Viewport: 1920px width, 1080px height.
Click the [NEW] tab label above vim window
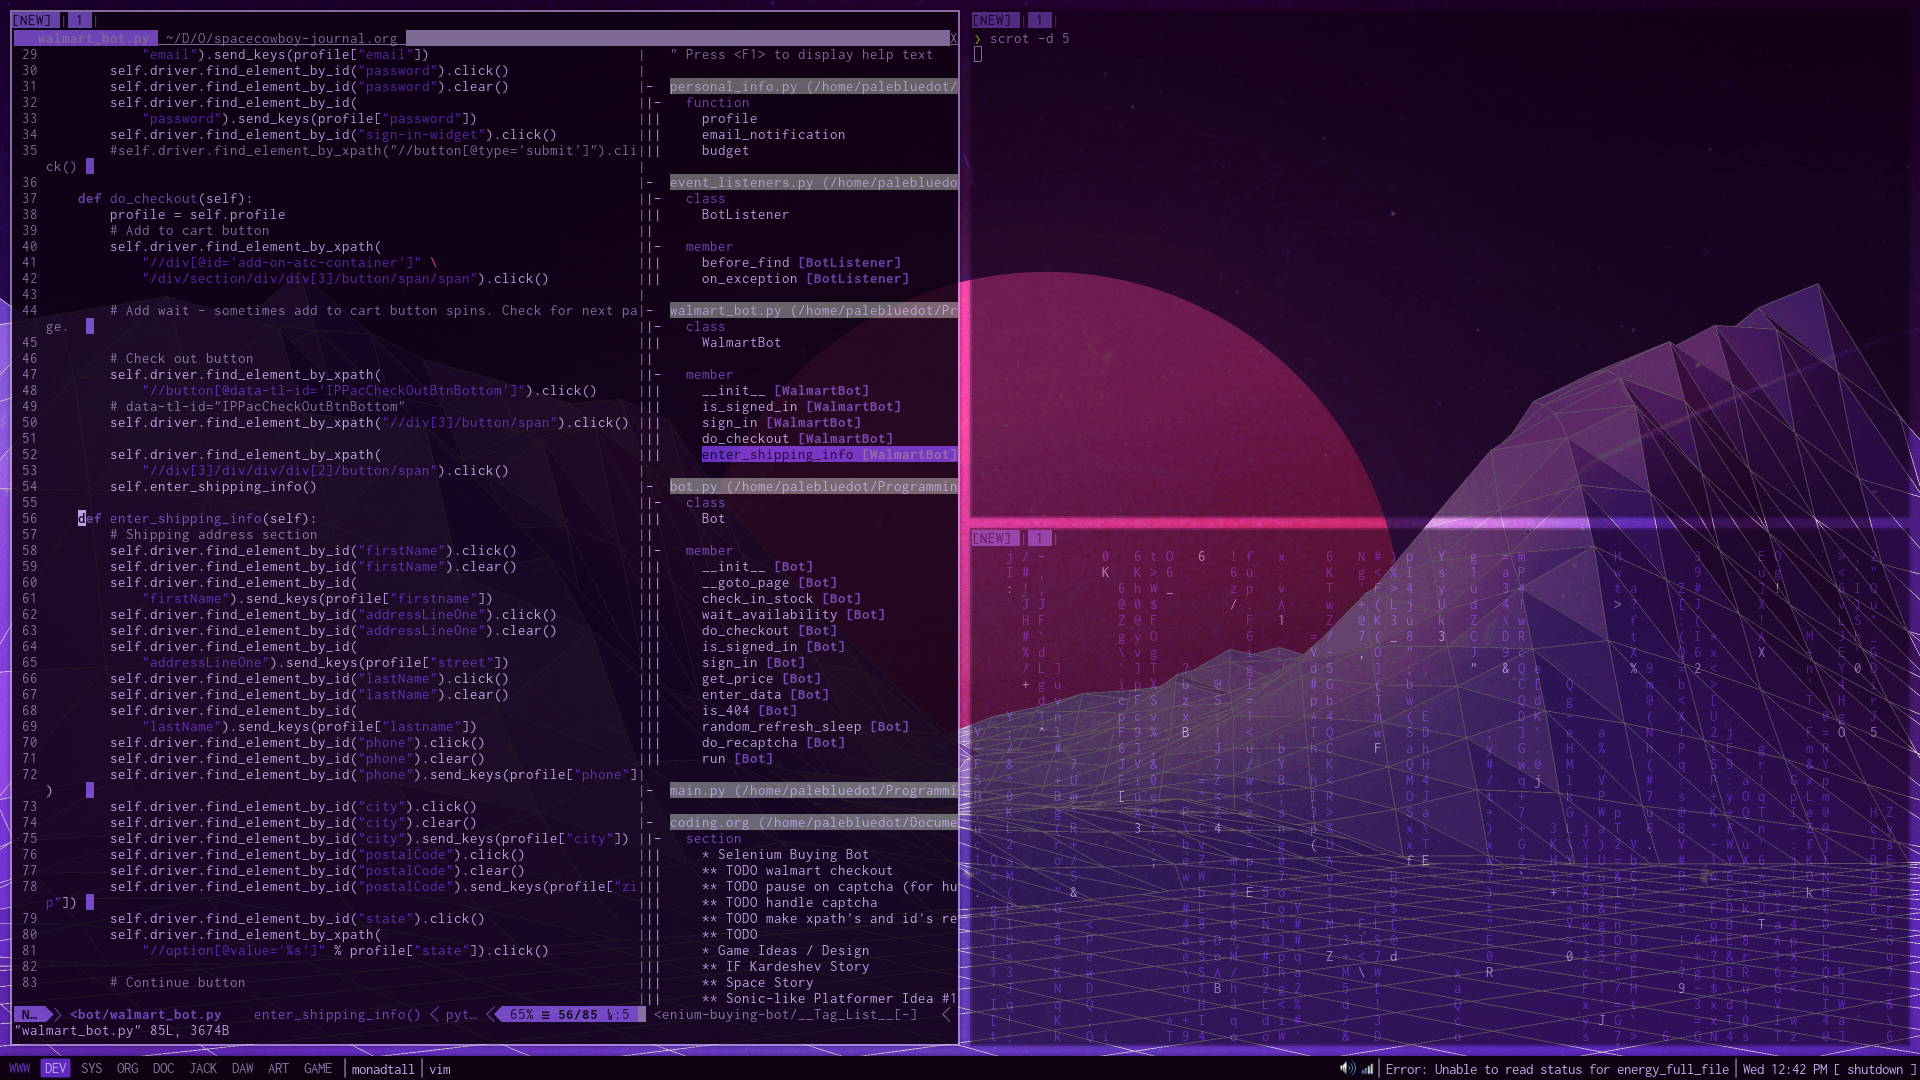32,20
